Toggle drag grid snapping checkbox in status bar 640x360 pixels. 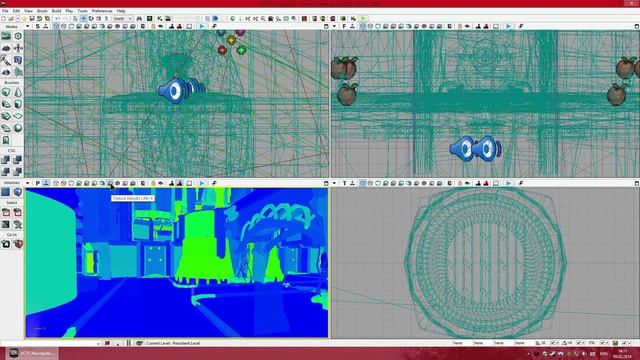[x=553, y=343]
